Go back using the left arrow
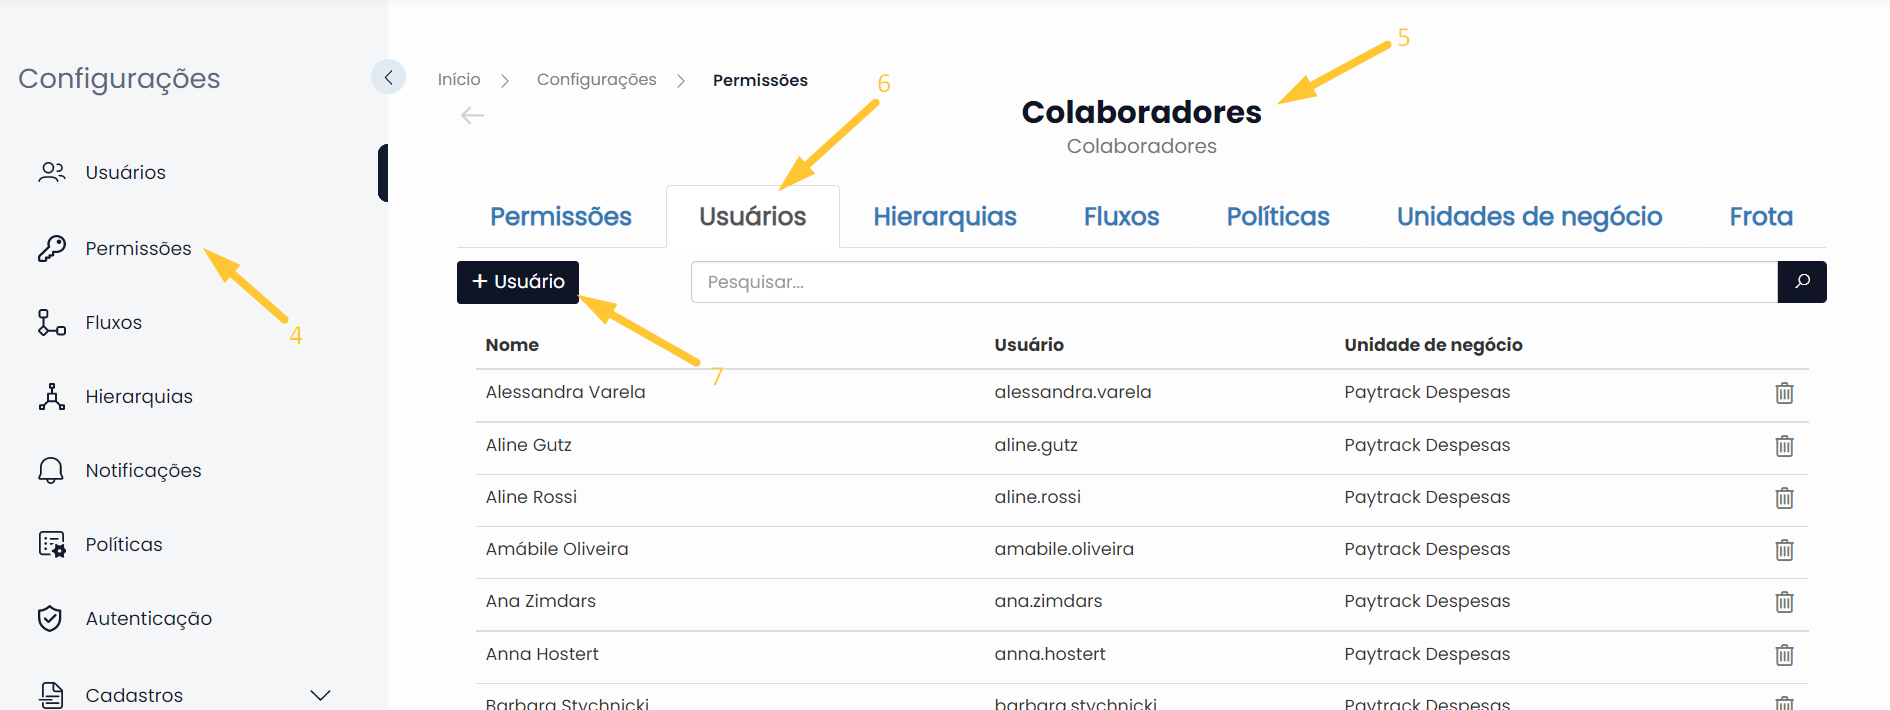 (472, 116)
